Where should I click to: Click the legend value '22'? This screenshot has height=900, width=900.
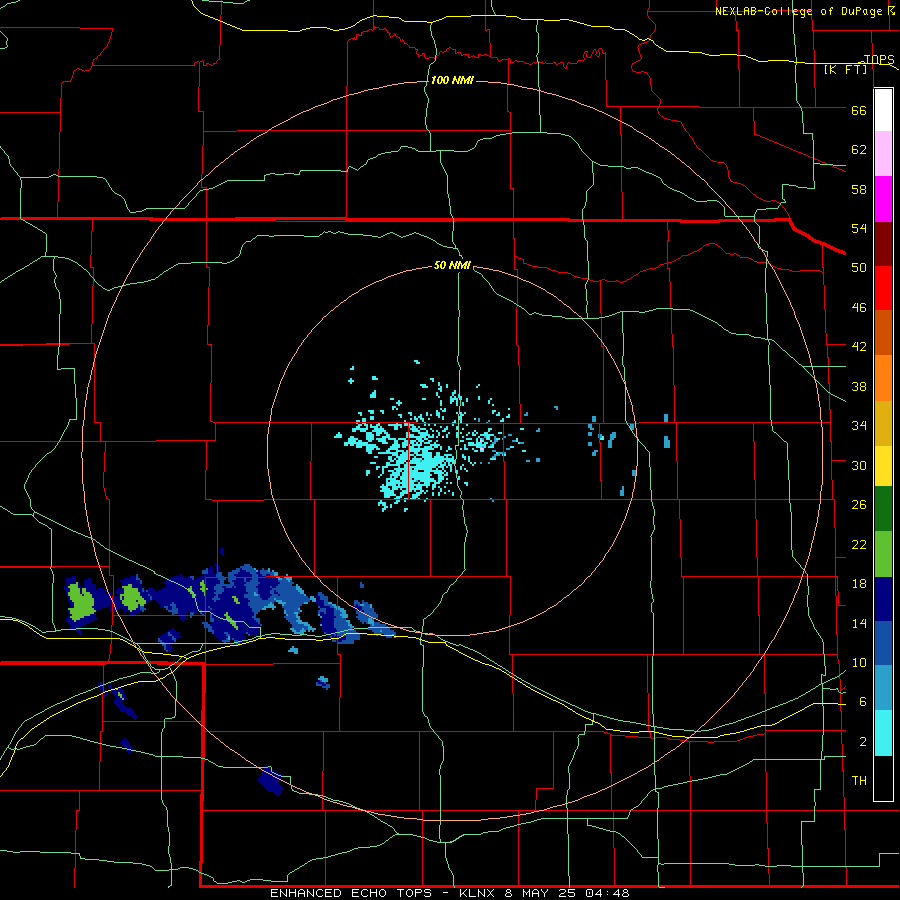[859, 545]
